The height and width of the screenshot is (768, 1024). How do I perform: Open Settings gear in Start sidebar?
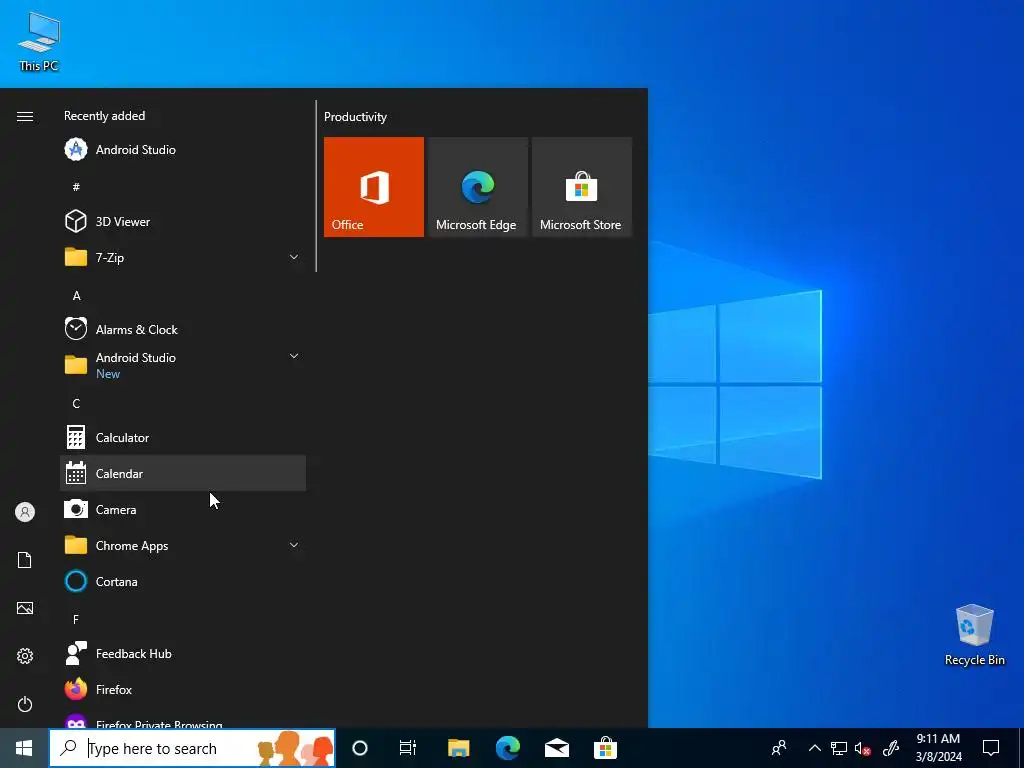[25, 656]
